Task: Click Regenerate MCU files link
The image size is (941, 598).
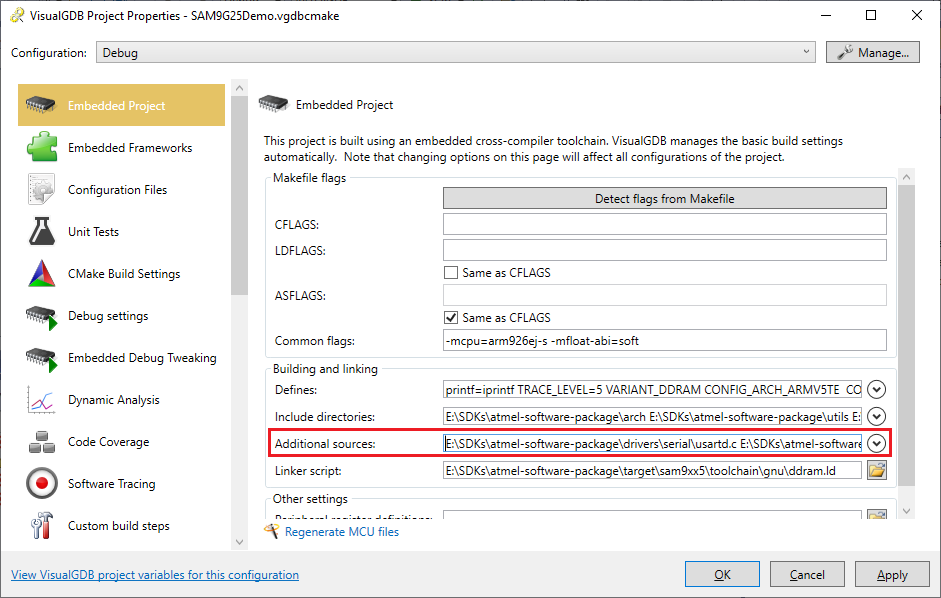Action: click(341, 531)
